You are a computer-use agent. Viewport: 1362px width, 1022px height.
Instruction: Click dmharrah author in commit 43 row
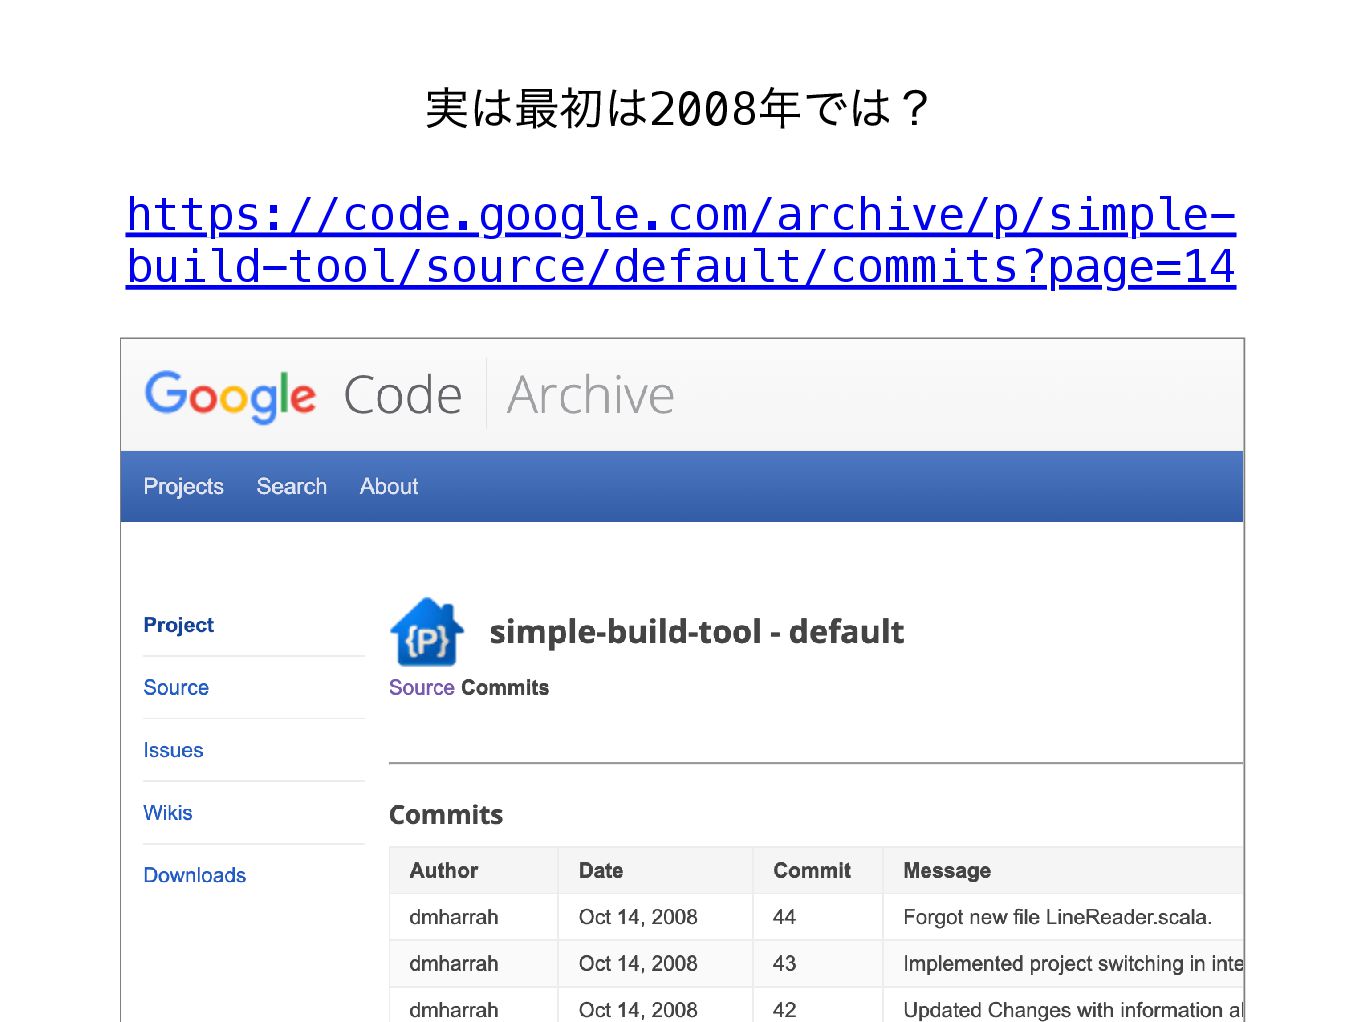click(x=454, y=964)
